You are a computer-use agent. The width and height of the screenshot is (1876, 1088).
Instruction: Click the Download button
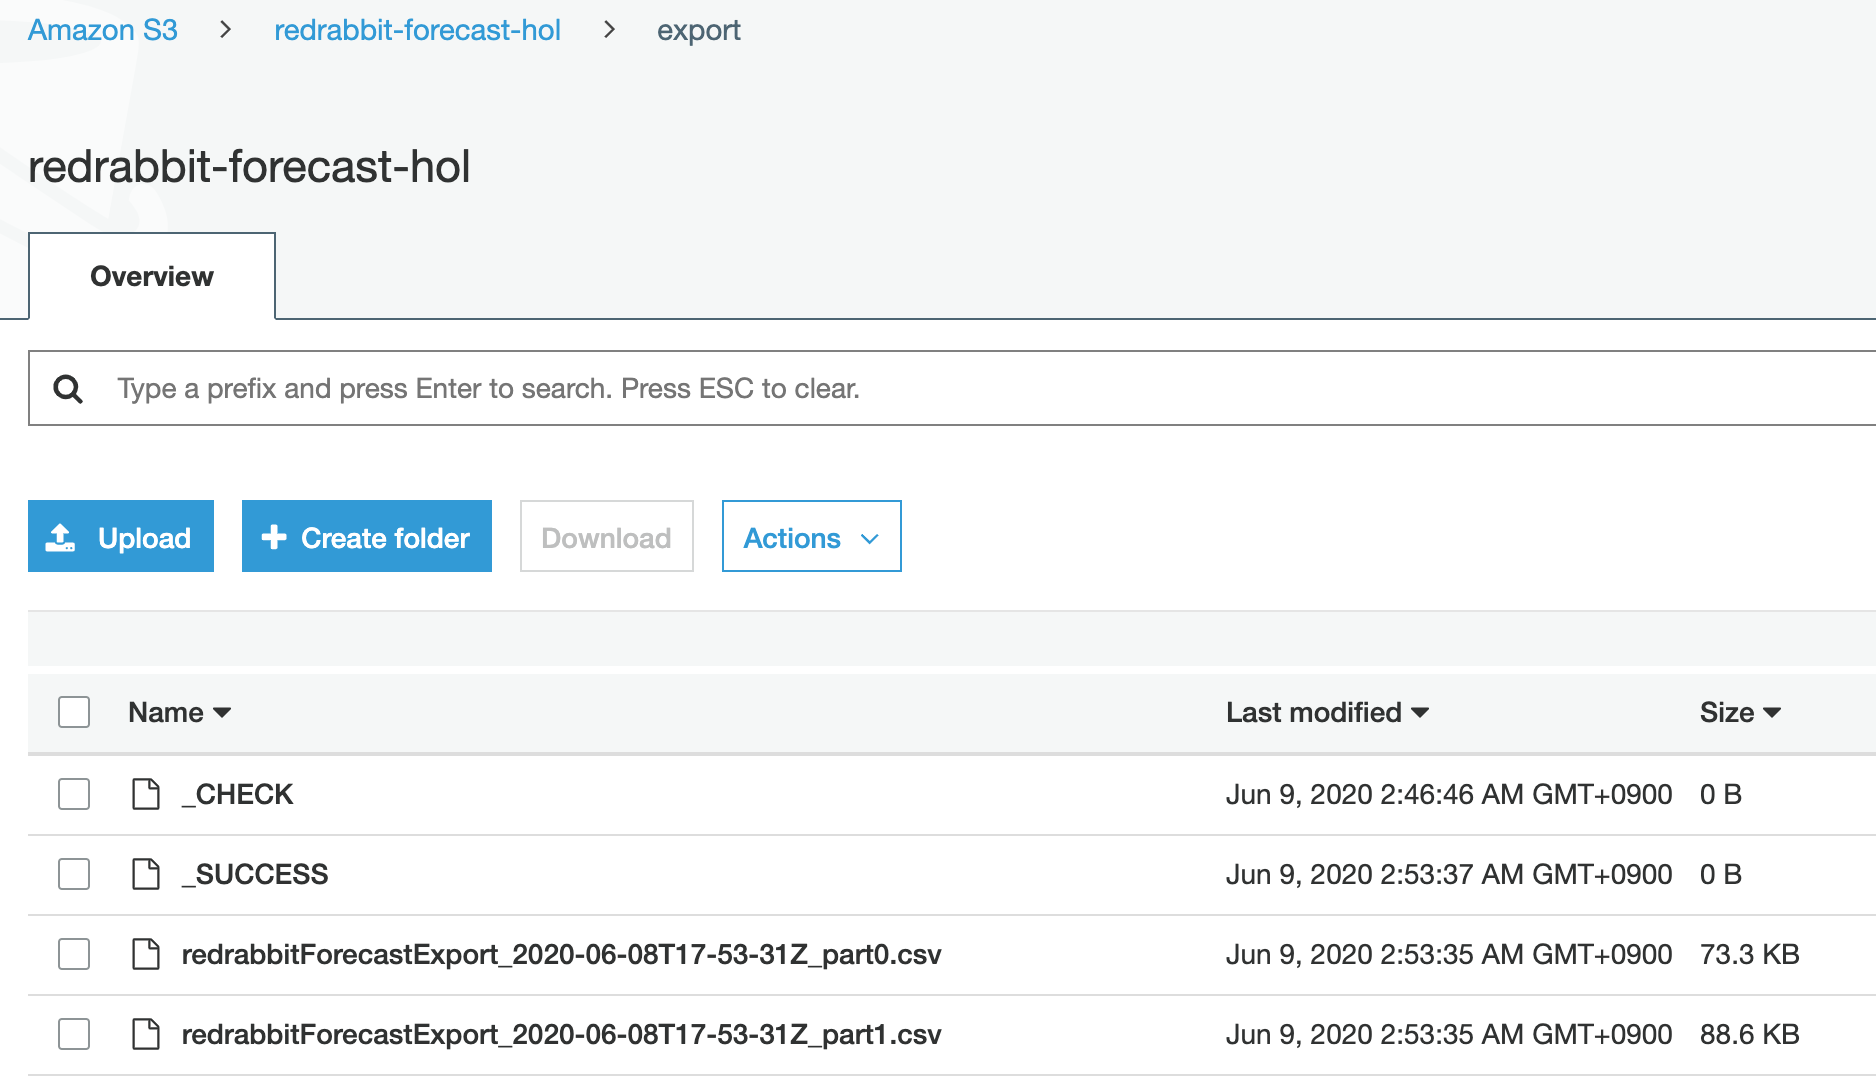[x=607, y=536]
